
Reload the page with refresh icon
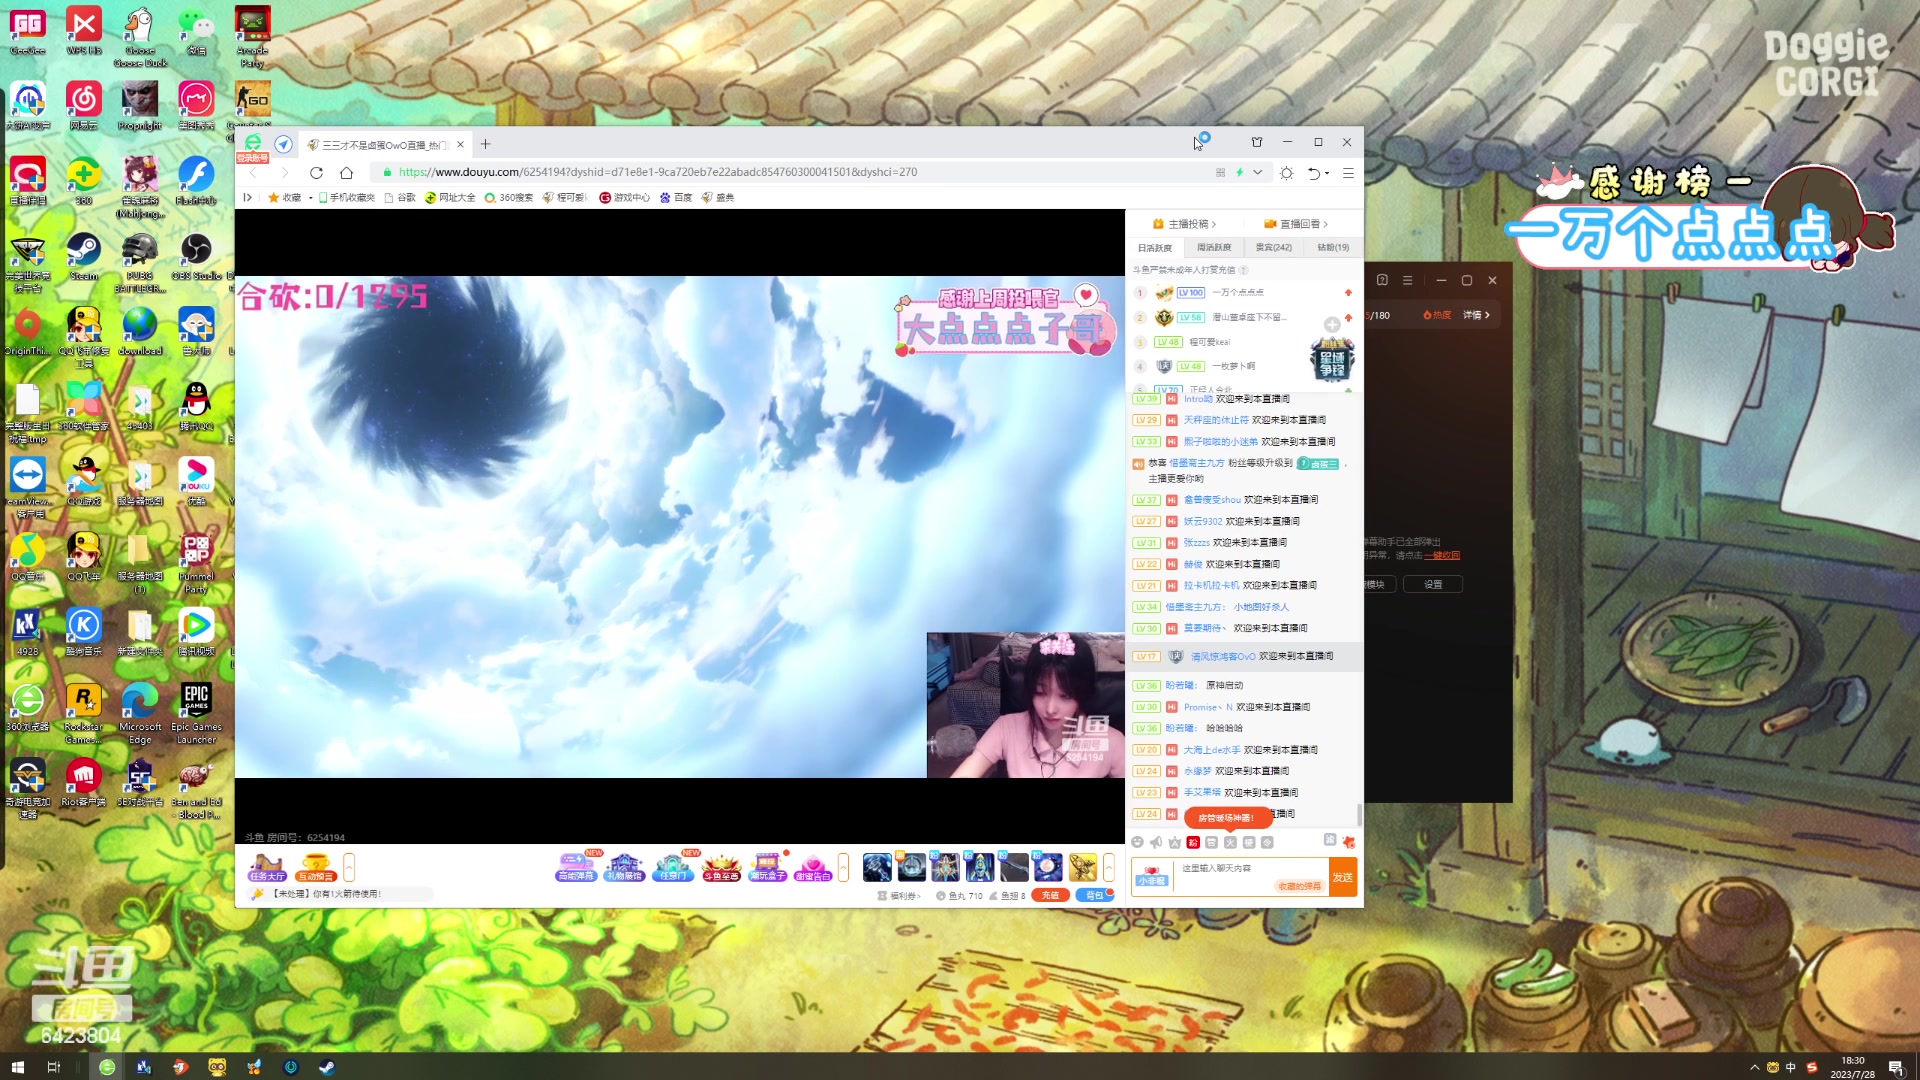[x=316, y=172]
